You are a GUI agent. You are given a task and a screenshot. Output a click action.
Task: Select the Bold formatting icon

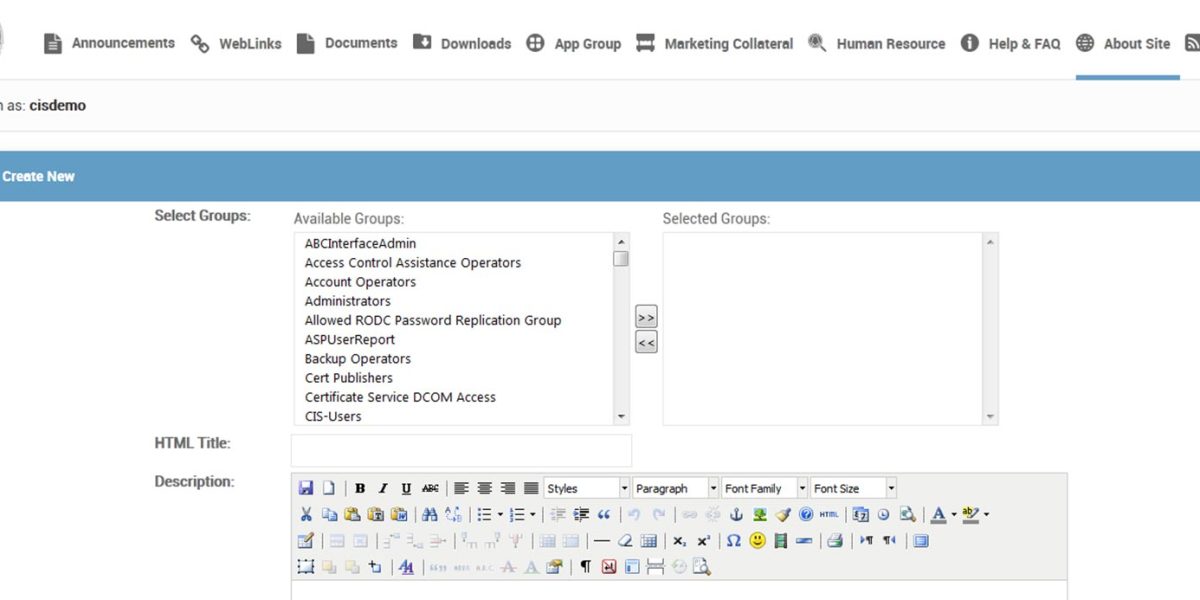point(360,487)
